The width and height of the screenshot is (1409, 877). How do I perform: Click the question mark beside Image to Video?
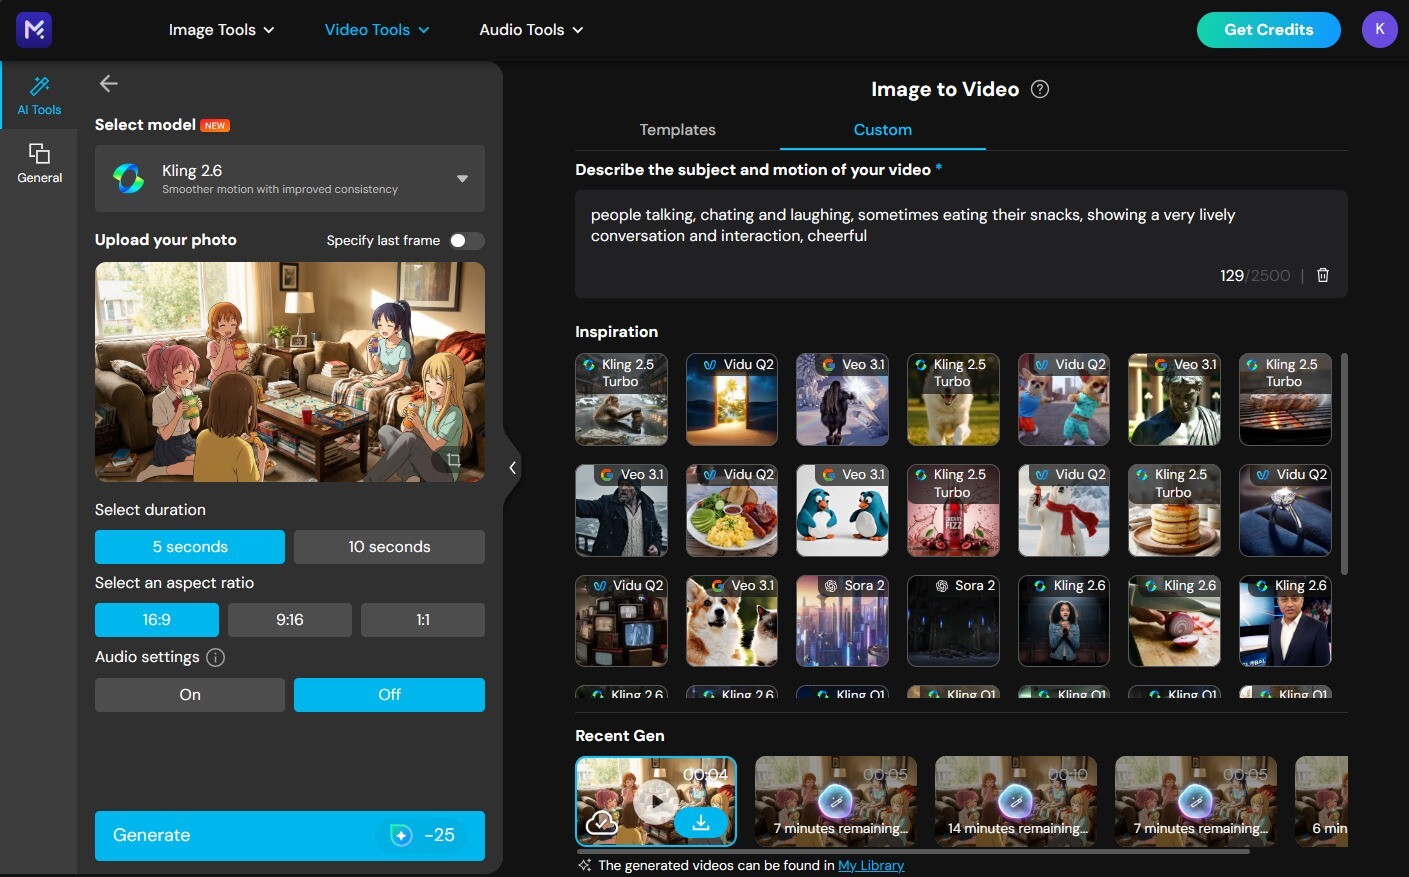click(1039, 89)
